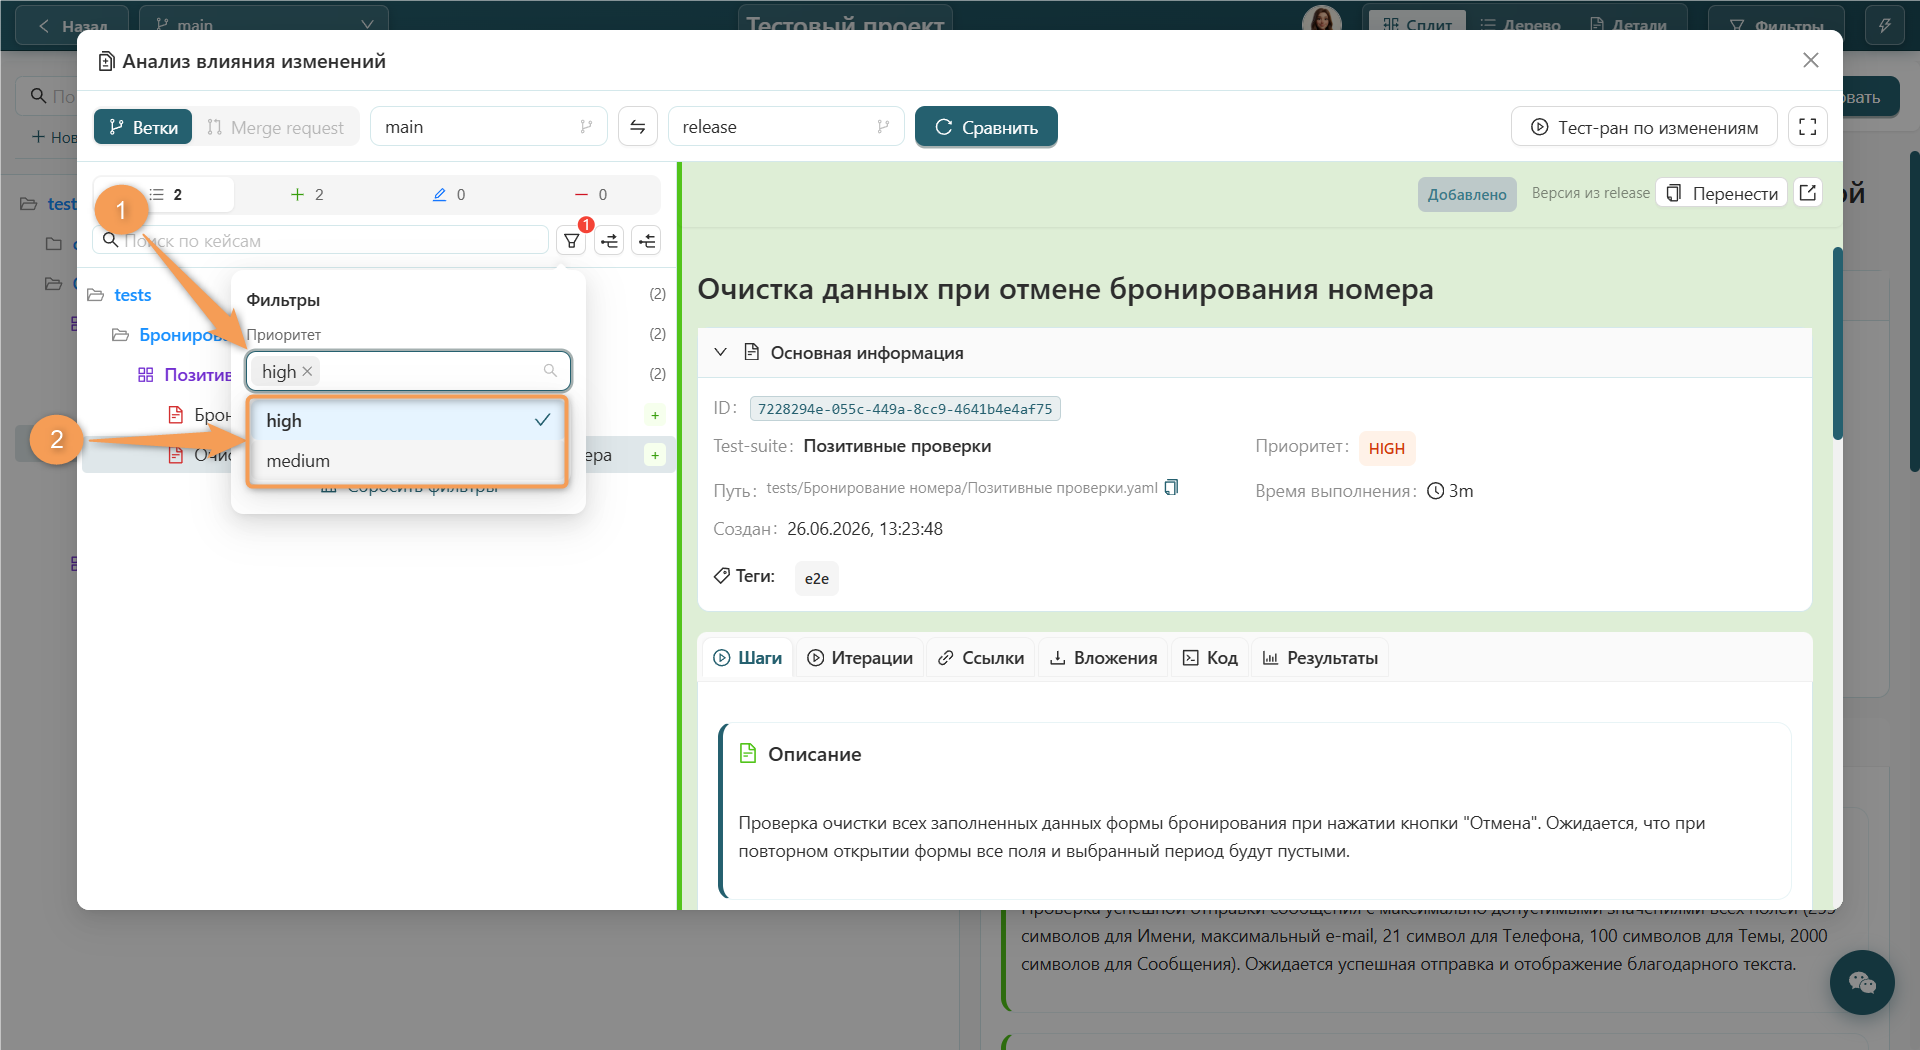Viewport: 1920px width, 1050px height.
Task: Click the green plus on the highlighted case row
Action: tap(655, 455)
